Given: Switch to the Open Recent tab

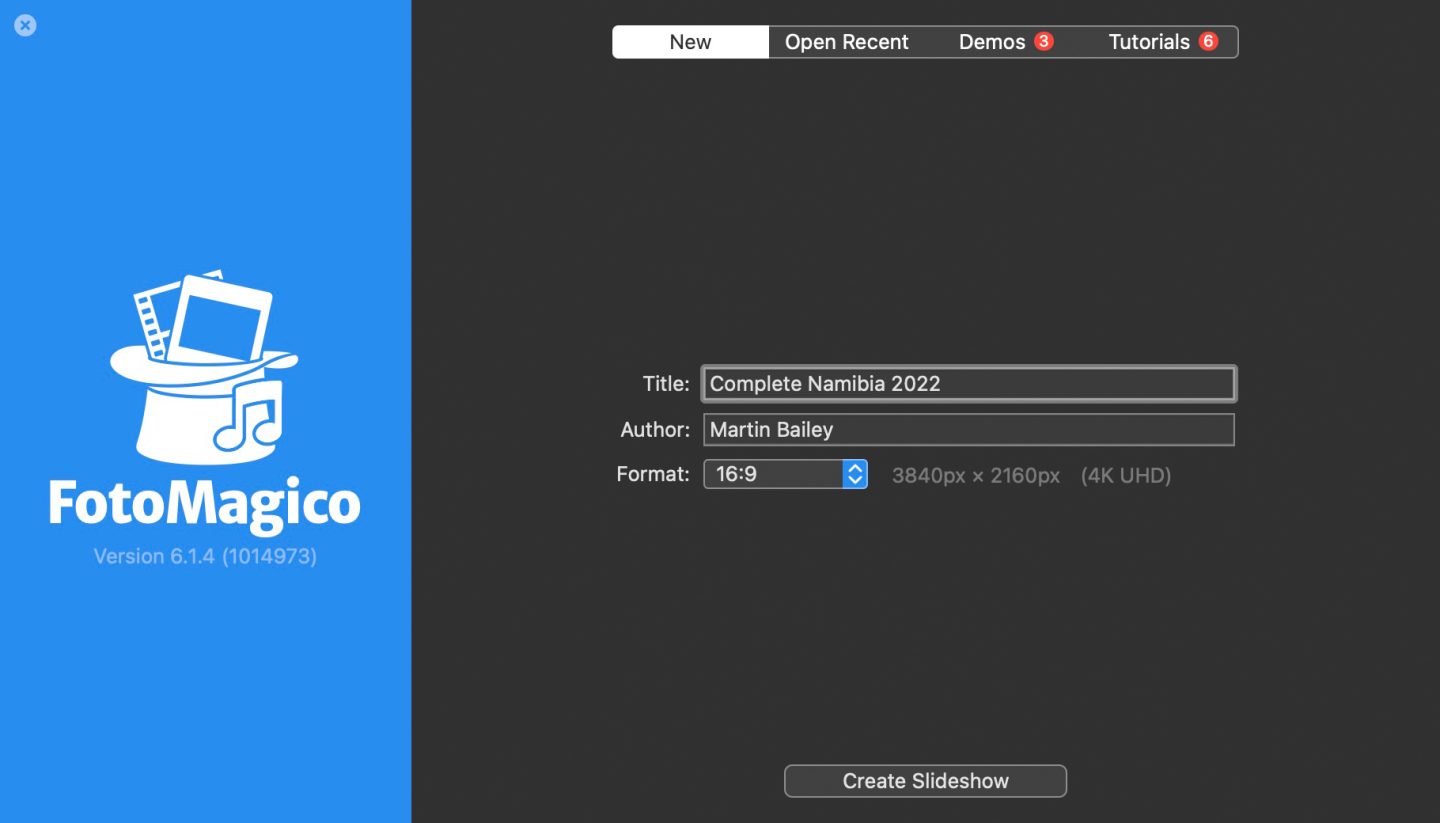Looking at the screenshot, I should click(846, 42).
